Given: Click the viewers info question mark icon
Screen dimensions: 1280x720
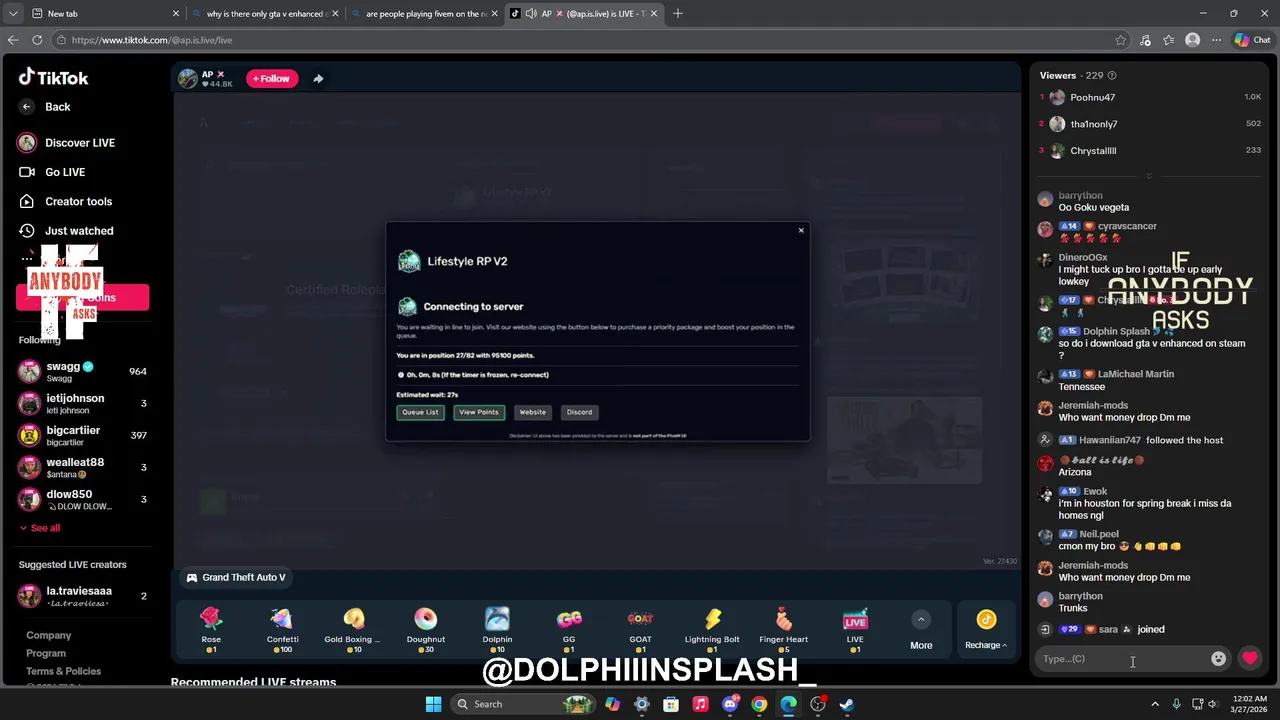Looking at the screenshot, I should 1112,75.
